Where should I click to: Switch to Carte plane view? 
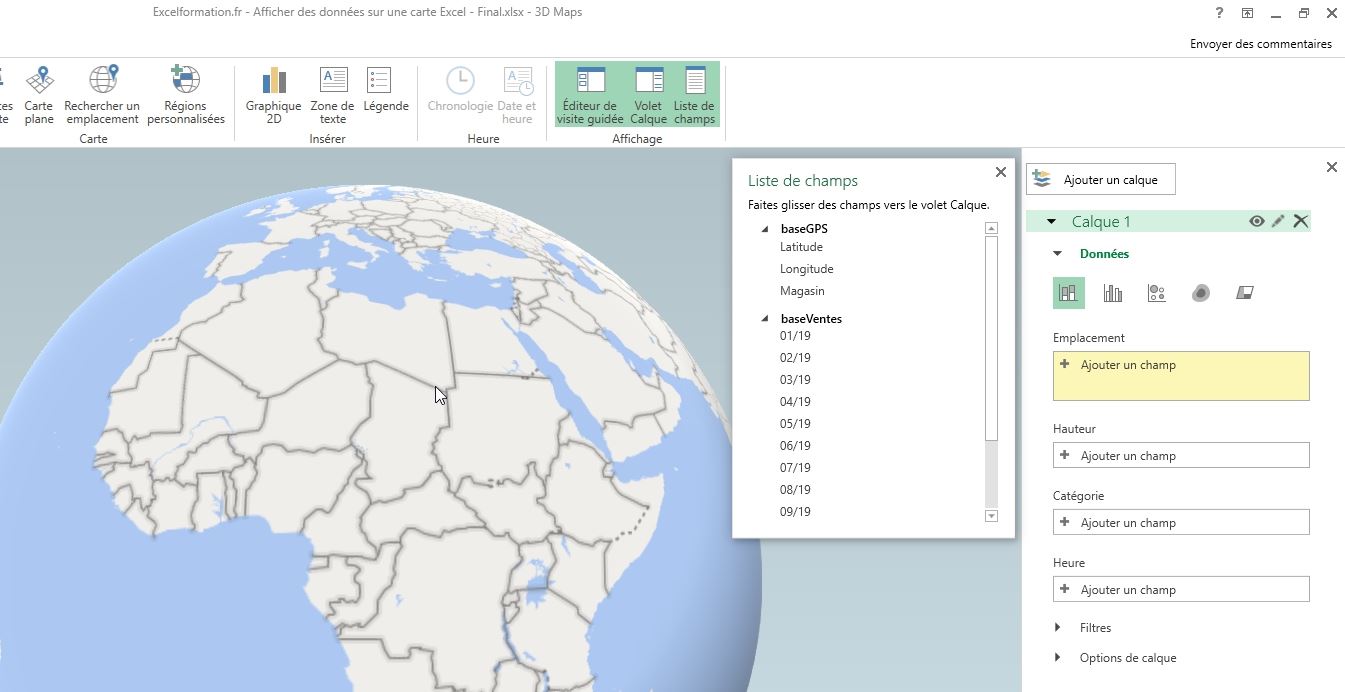click(x=38, y=95)
